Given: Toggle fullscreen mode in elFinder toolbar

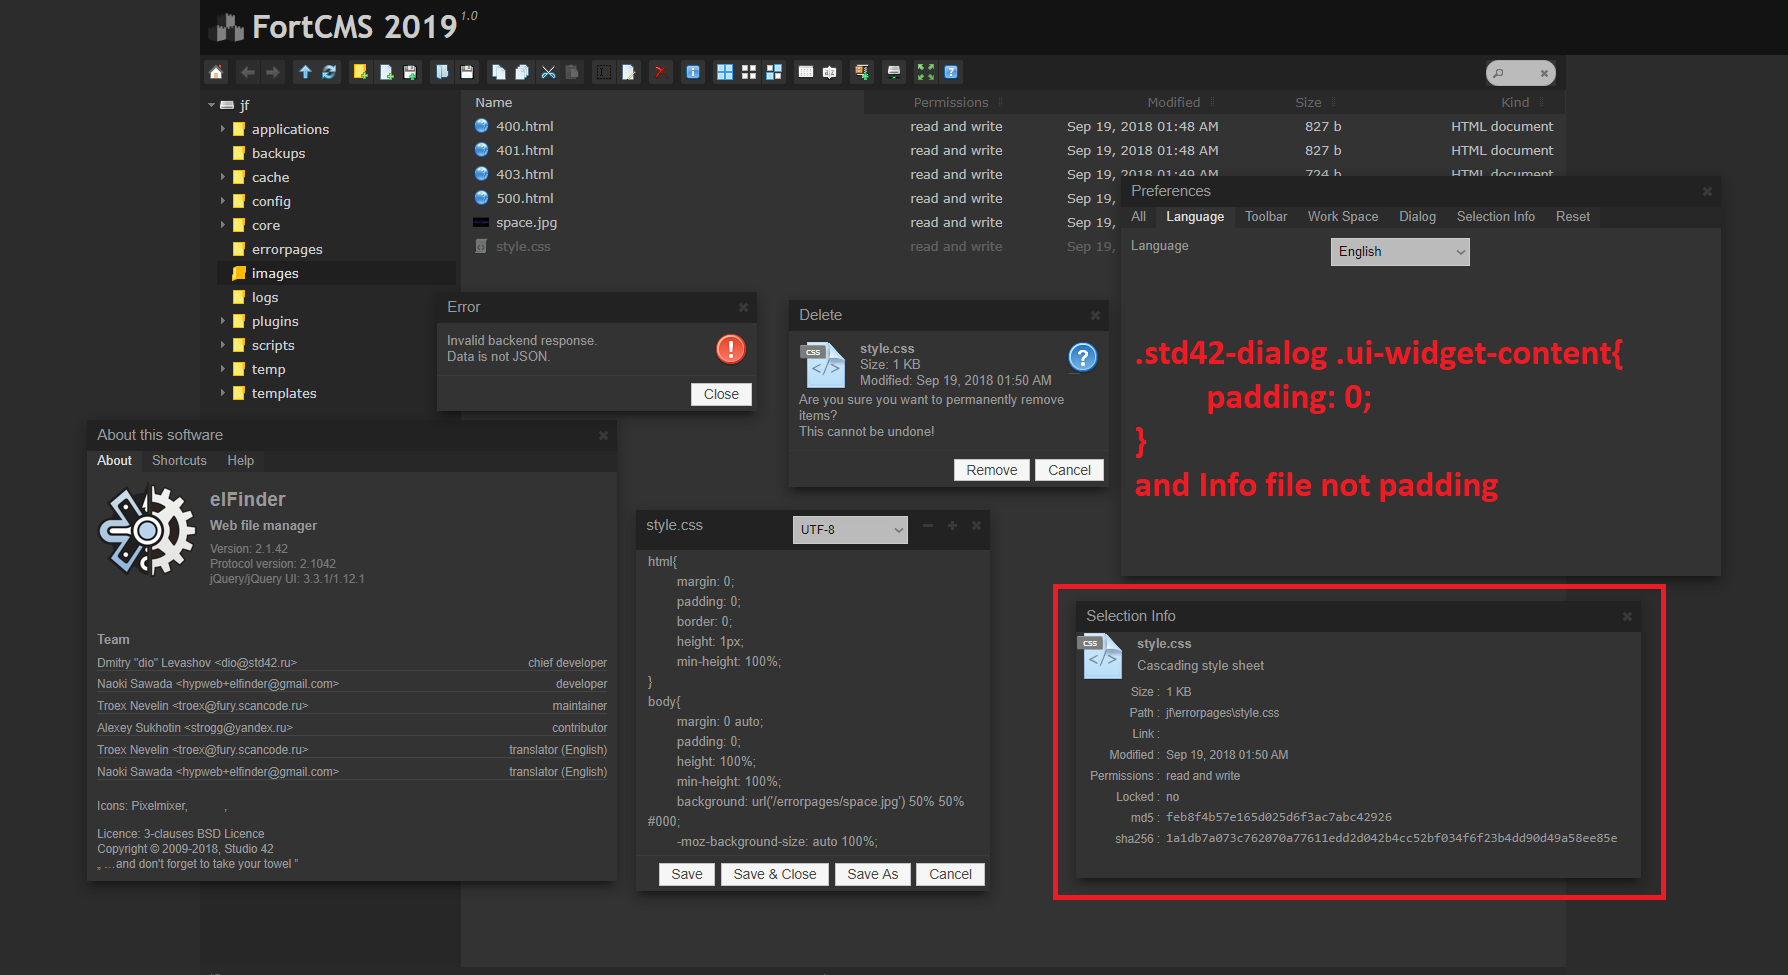Looking at the screenshot, I should [x=925, y=72].
